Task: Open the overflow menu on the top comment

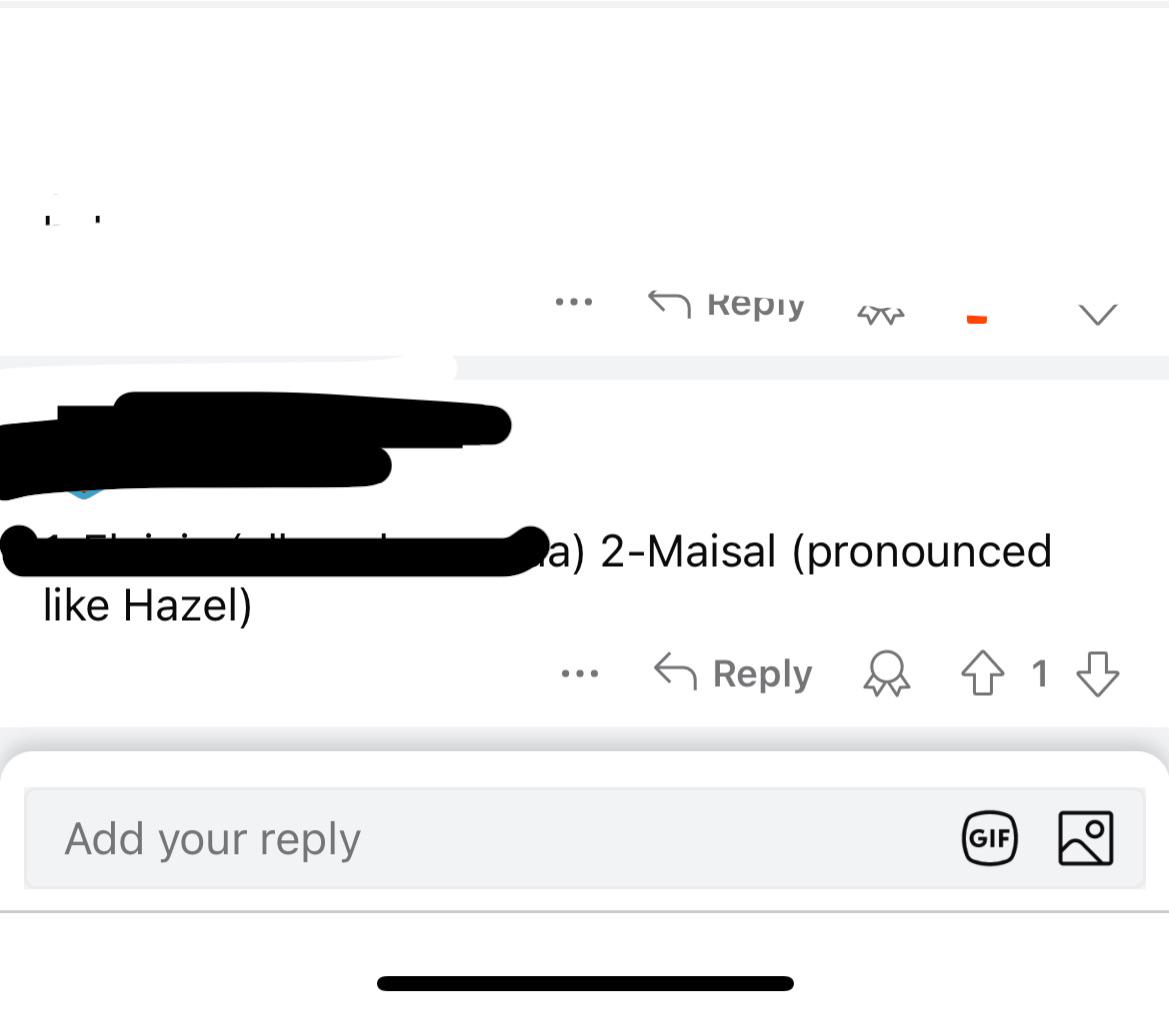Action: (573, 303)
